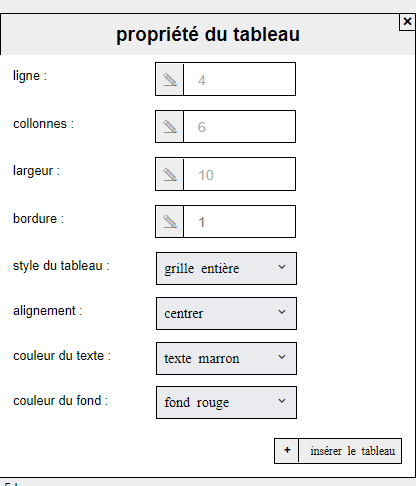Click the chevron arrow of texte marron

coord(282,357)
